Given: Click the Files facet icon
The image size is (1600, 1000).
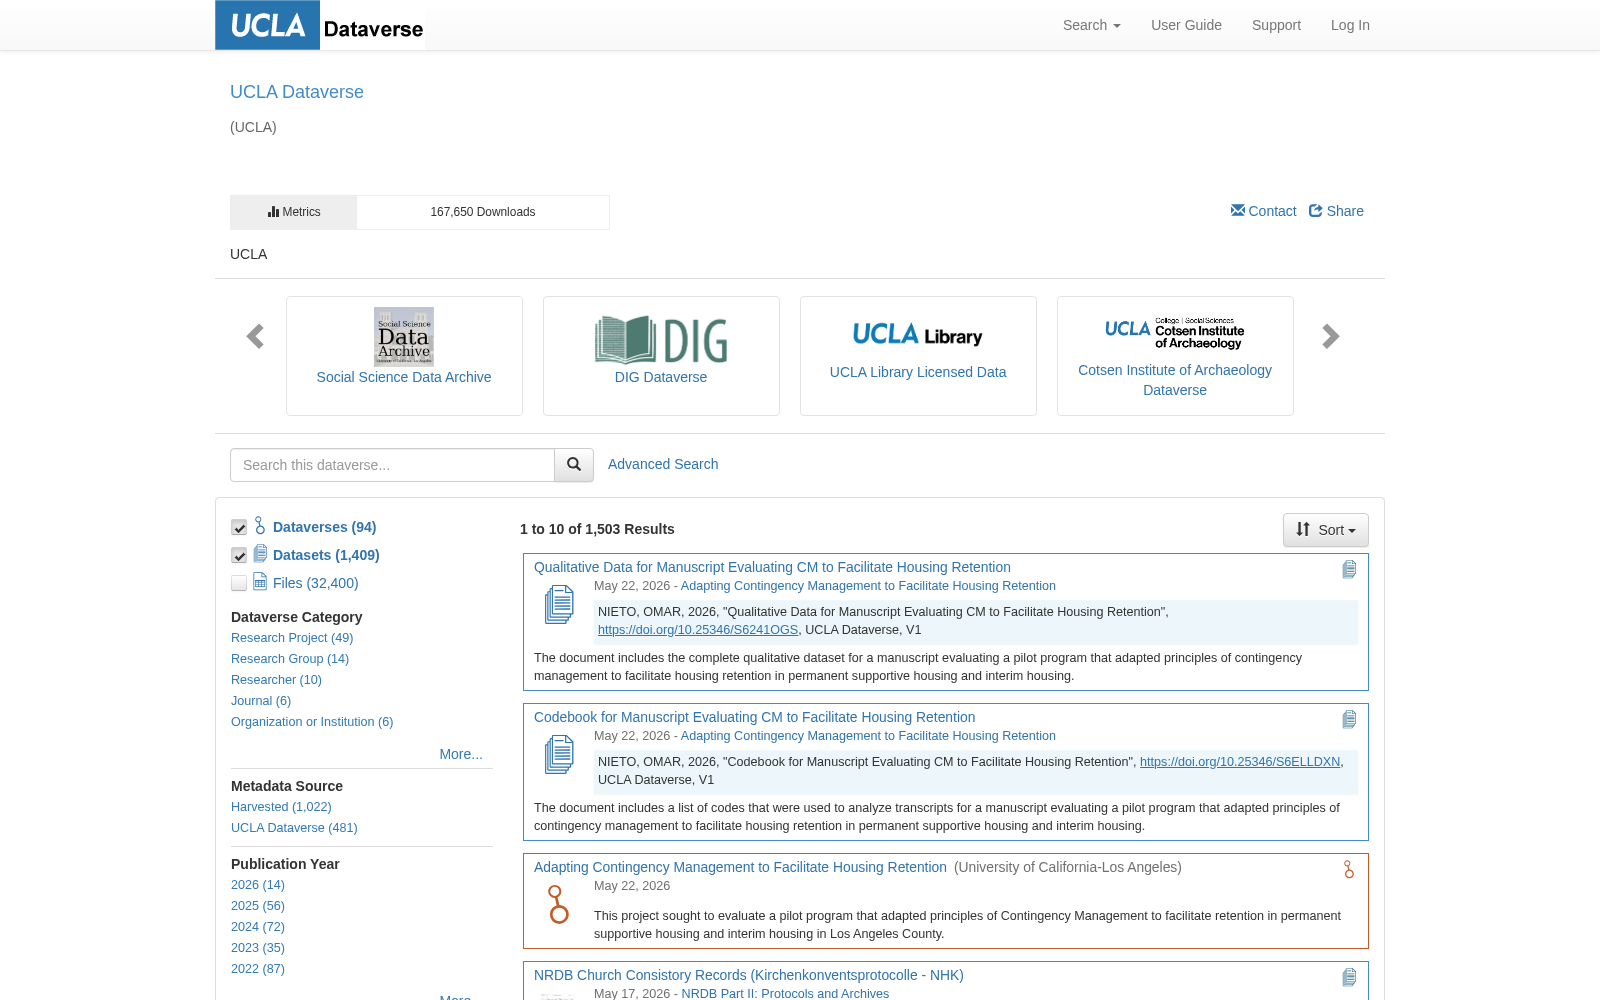Looking at the screenshot, I should pos(260,581).
